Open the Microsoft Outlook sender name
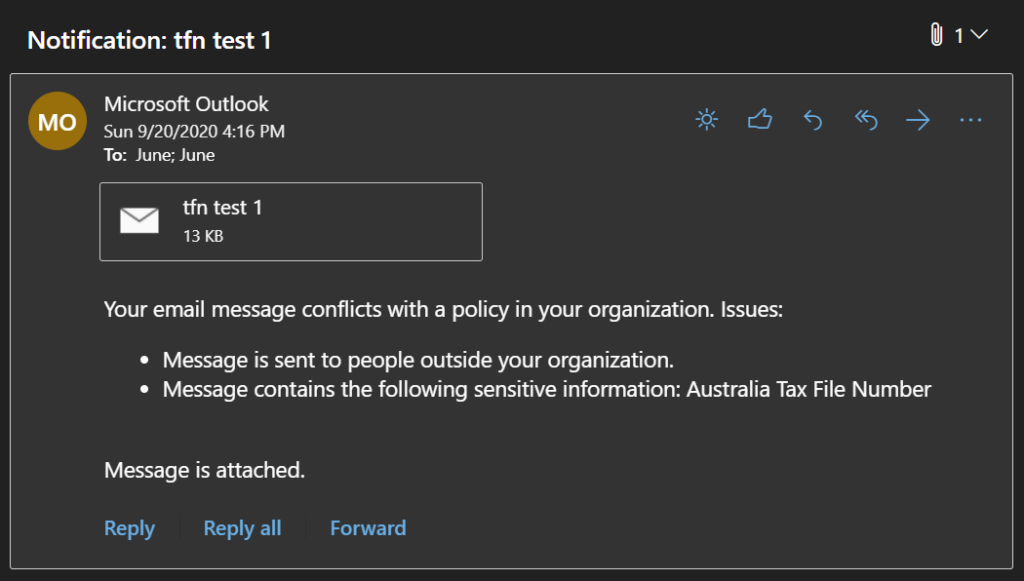The height and width of the screenshot is (581, 1024). coord(186,104)
